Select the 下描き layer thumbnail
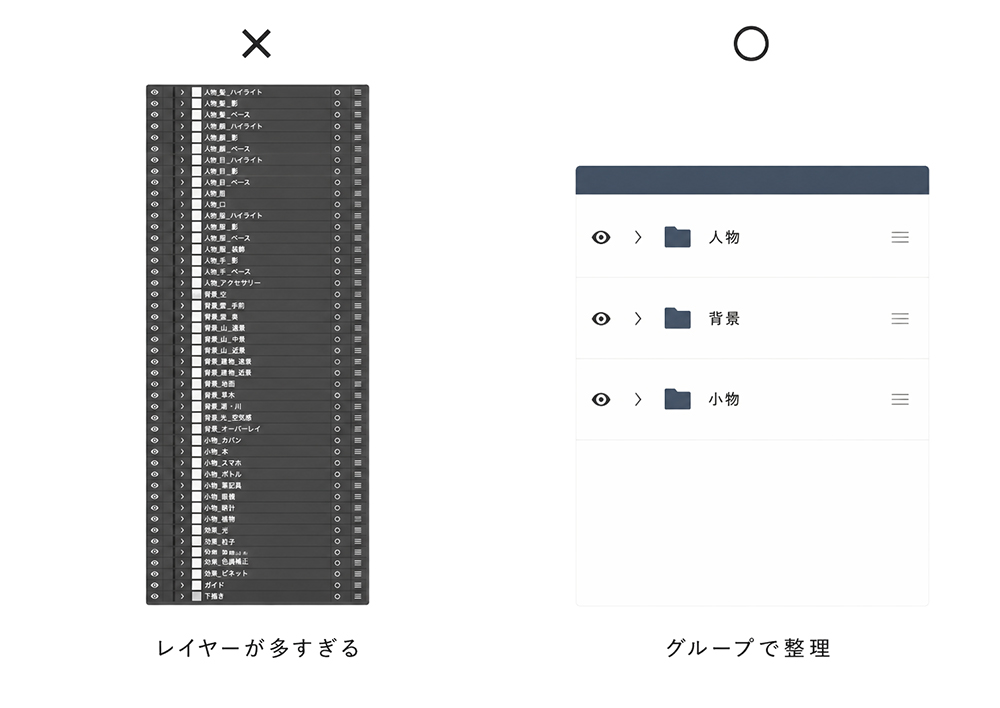Image resolution: width=1000 pixels, height=708 pixels. (196, 596)
